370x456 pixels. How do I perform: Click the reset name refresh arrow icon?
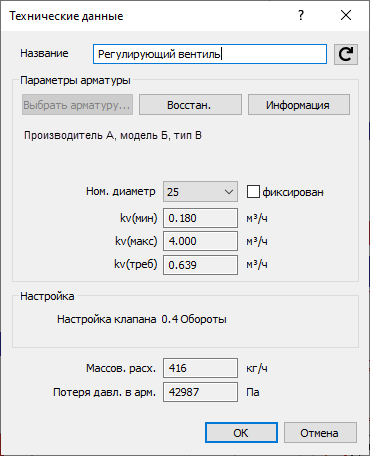346,54
